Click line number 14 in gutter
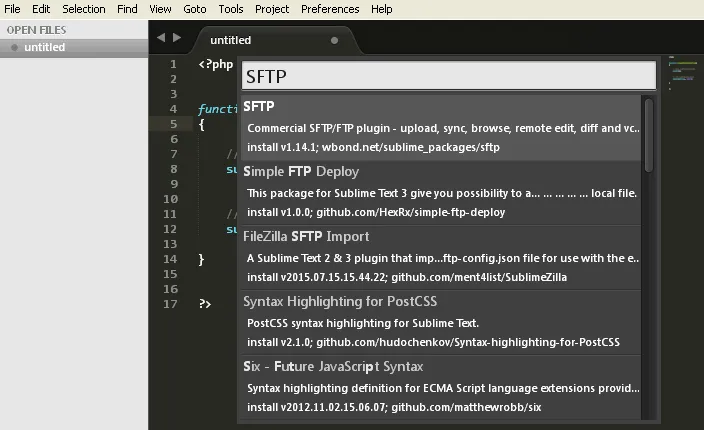The height and width of the screenshot is (430, 704). click(x=170, y=259)
